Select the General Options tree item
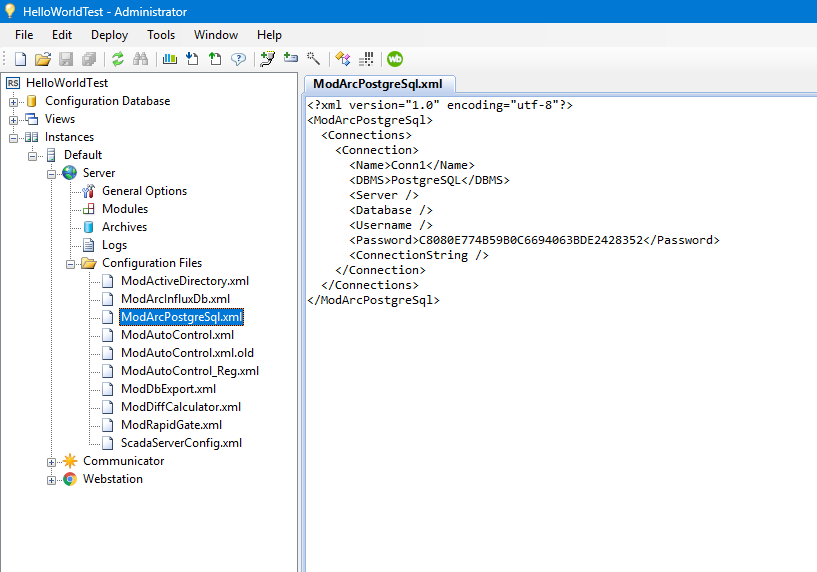817x572 pixels. point(144,191)
